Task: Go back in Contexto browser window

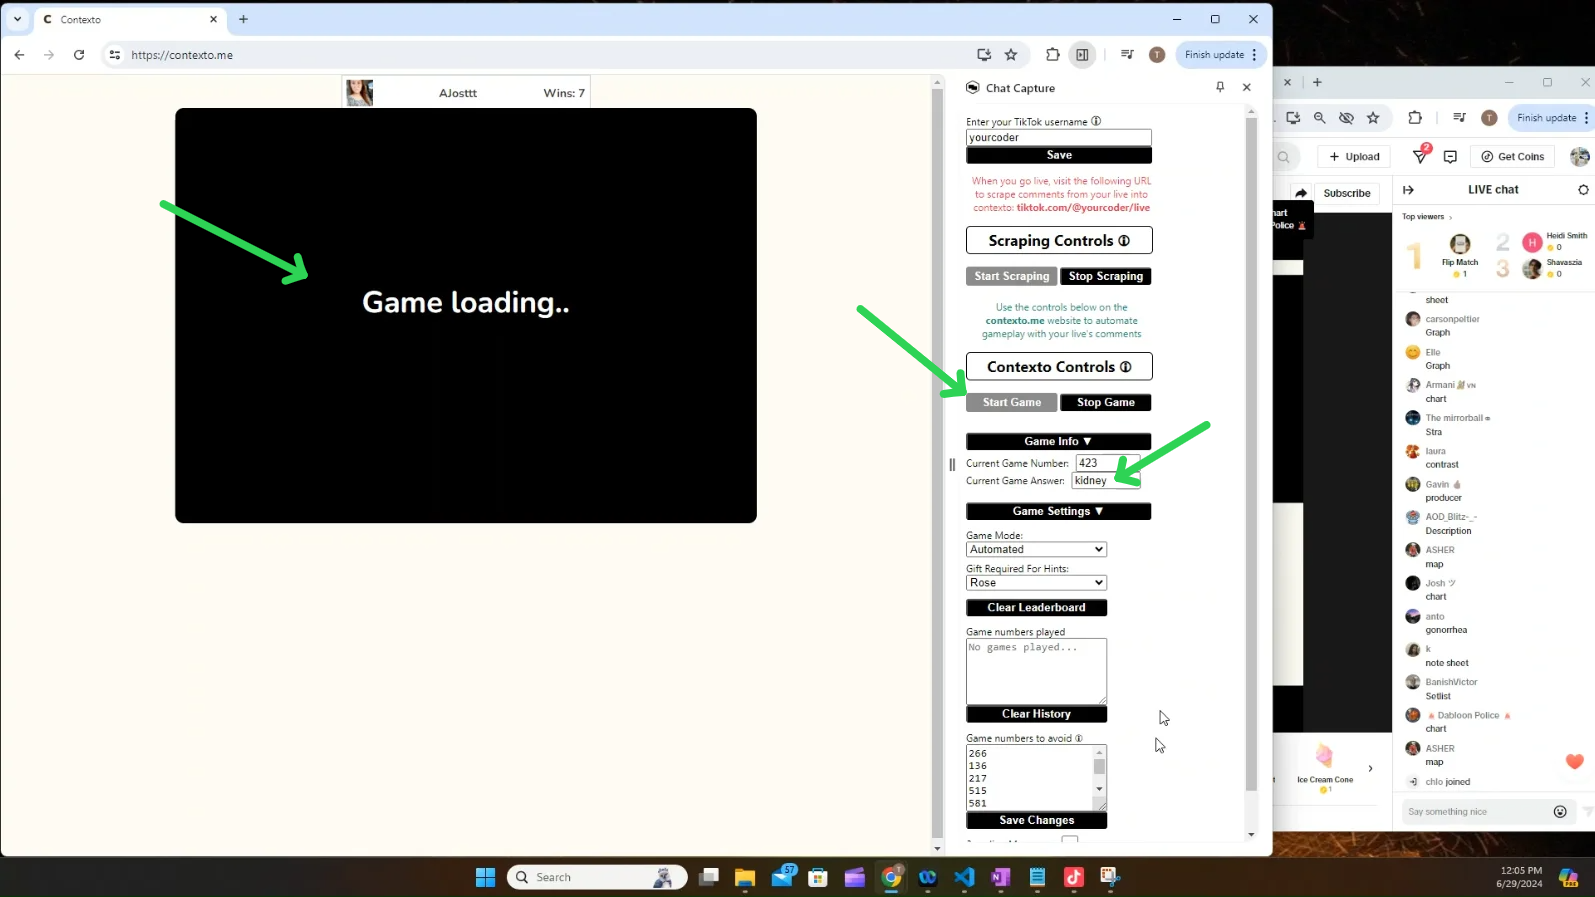Action: pyautogui.click(x=19, y=55)
